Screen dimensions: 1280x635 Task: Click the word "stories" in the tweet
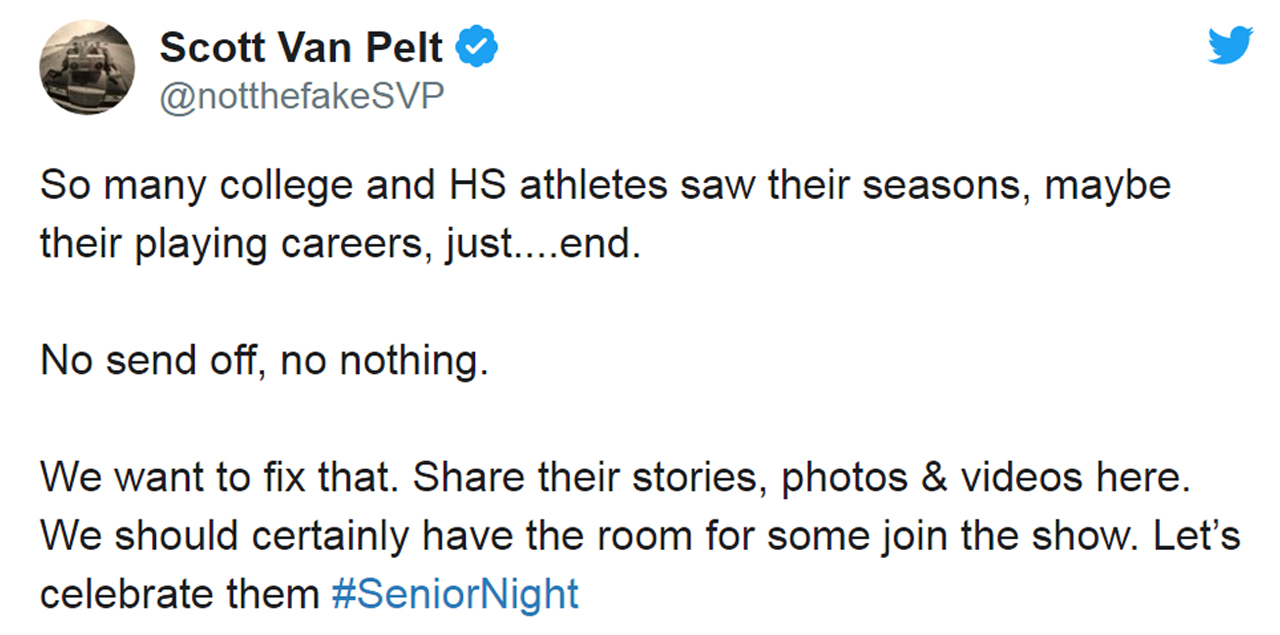(699, 478)
